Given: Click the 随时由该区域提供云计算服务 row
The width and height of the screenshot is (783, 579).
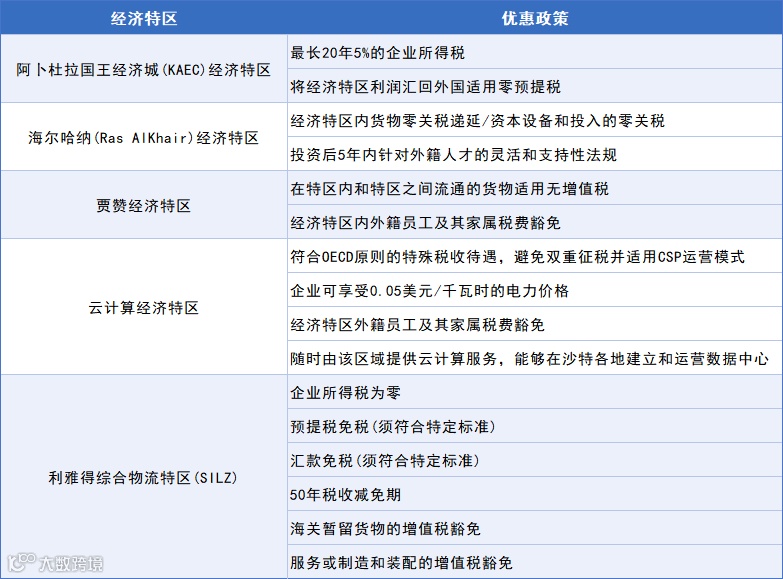Looking at the screenshot, I should (x=535, y=358).
